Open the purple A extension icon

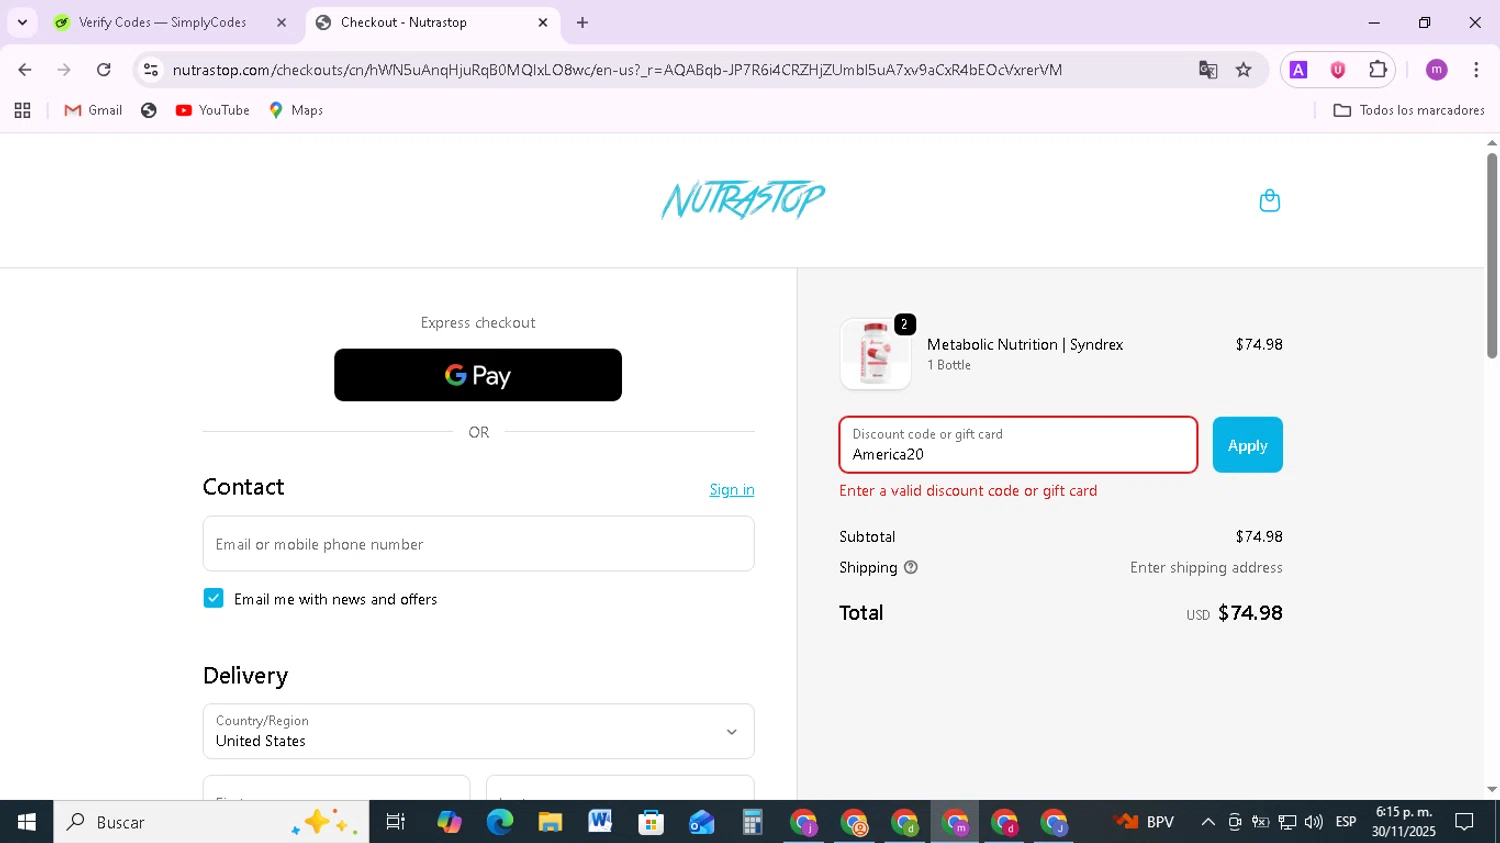(x=1298, y=70)
